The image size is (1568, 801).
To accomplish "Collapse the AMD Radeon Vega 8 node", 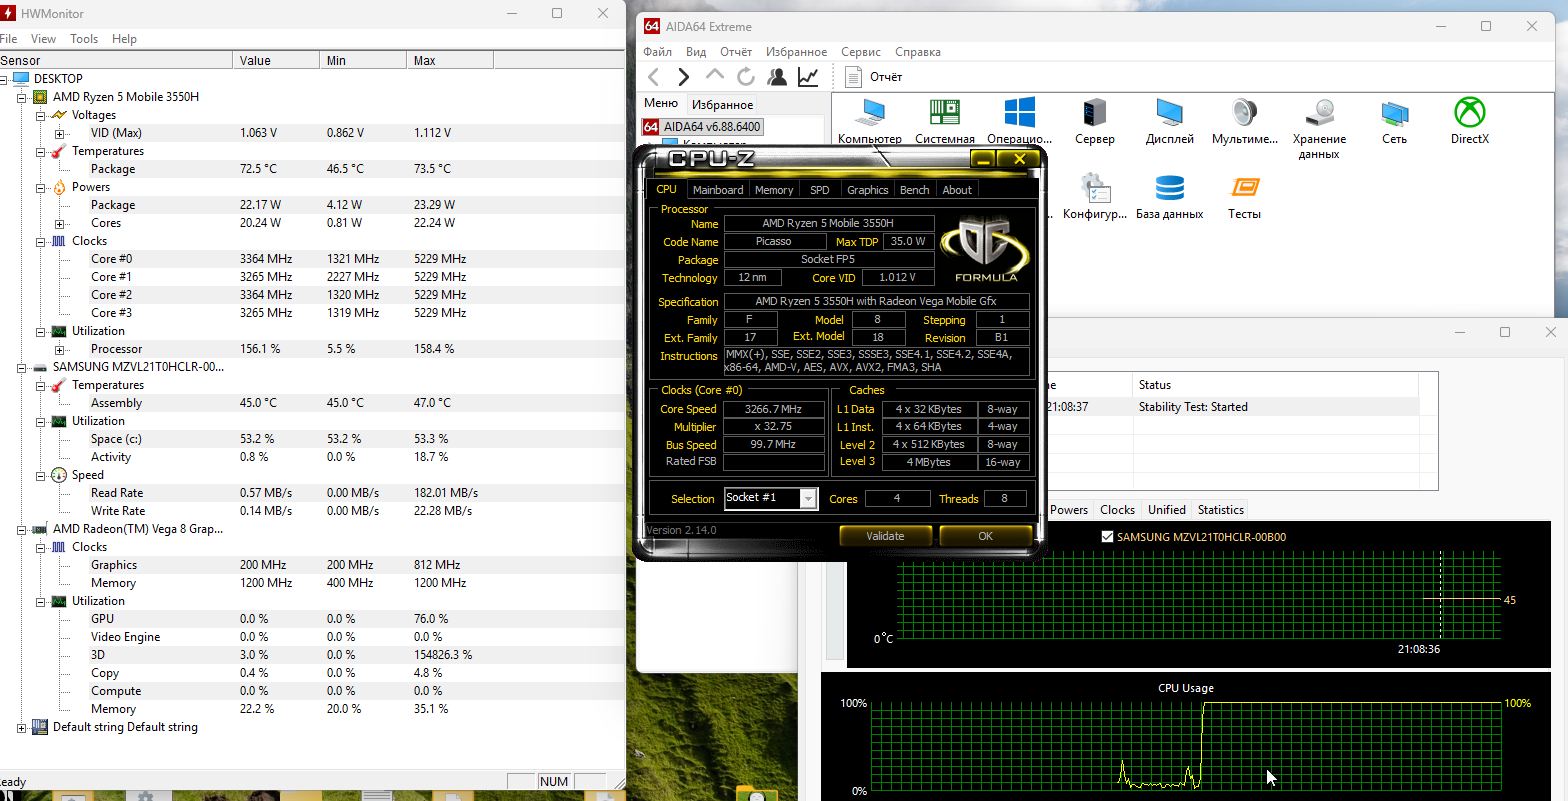I will pos(22,529).
